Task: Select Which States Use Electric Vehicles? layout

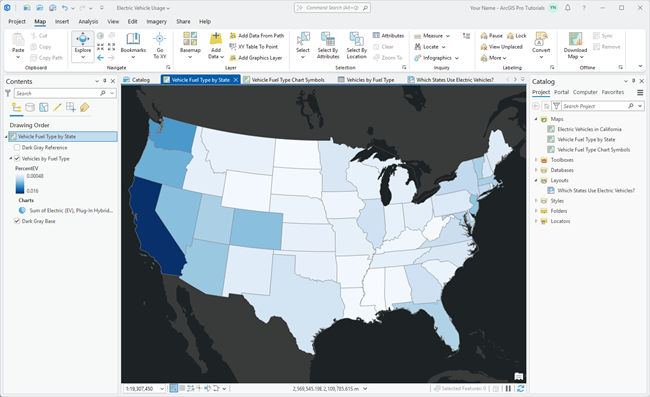Action: click(x=596, y=191)
